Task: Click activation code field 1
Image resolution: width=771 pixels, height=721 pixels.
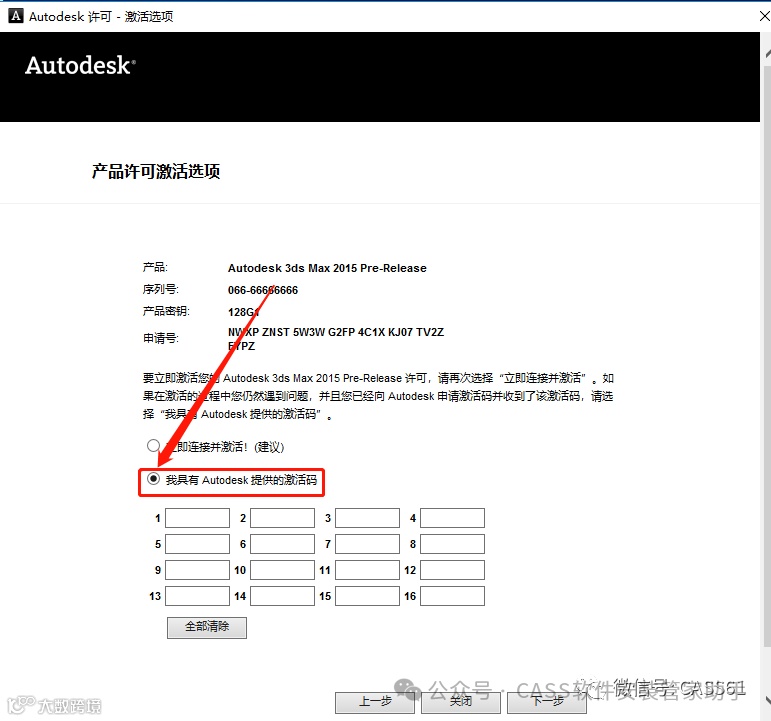Action: point(197,518)
